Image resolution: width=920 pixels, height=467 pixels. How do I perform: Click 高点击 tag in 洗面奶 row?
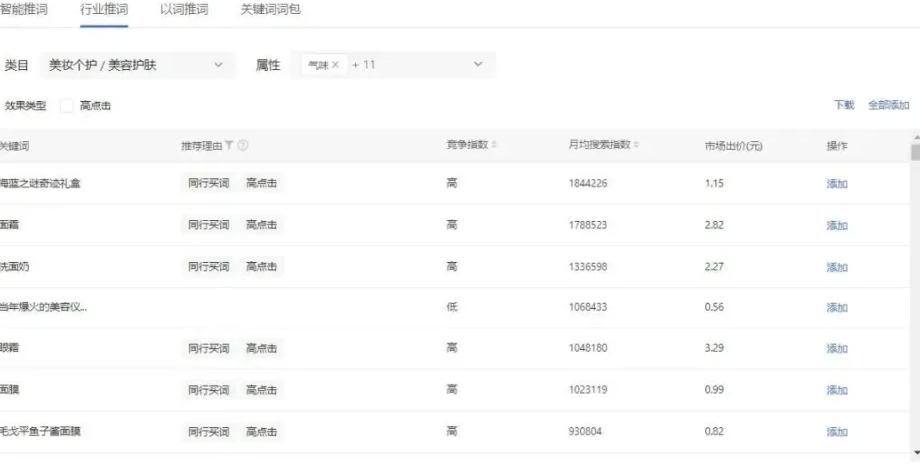pos(261,266)
